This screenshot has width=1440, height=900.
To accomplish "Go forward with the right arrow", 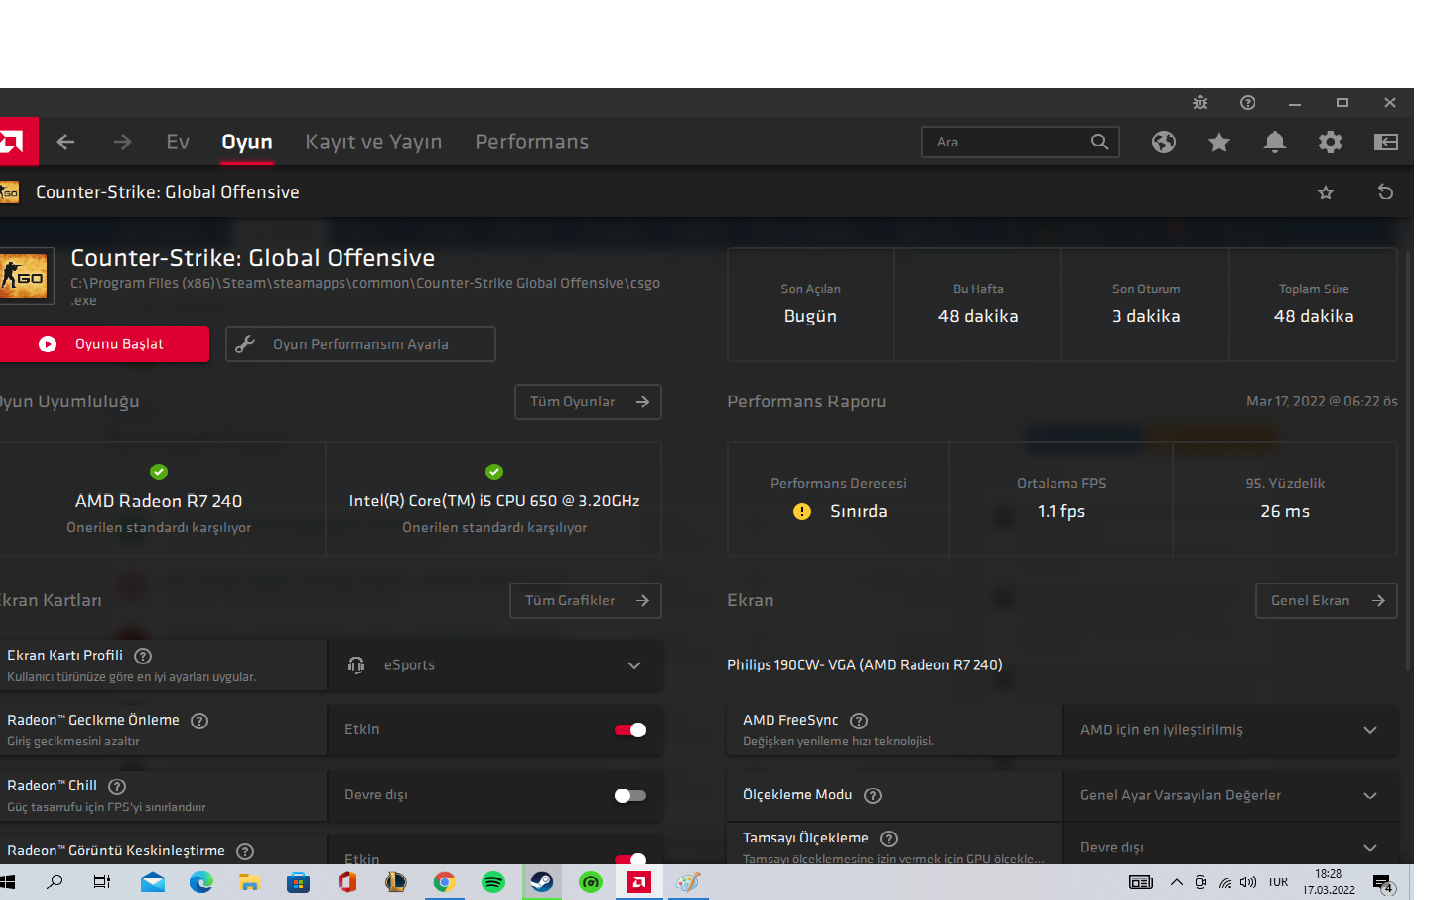I will [x=122, y=142].
